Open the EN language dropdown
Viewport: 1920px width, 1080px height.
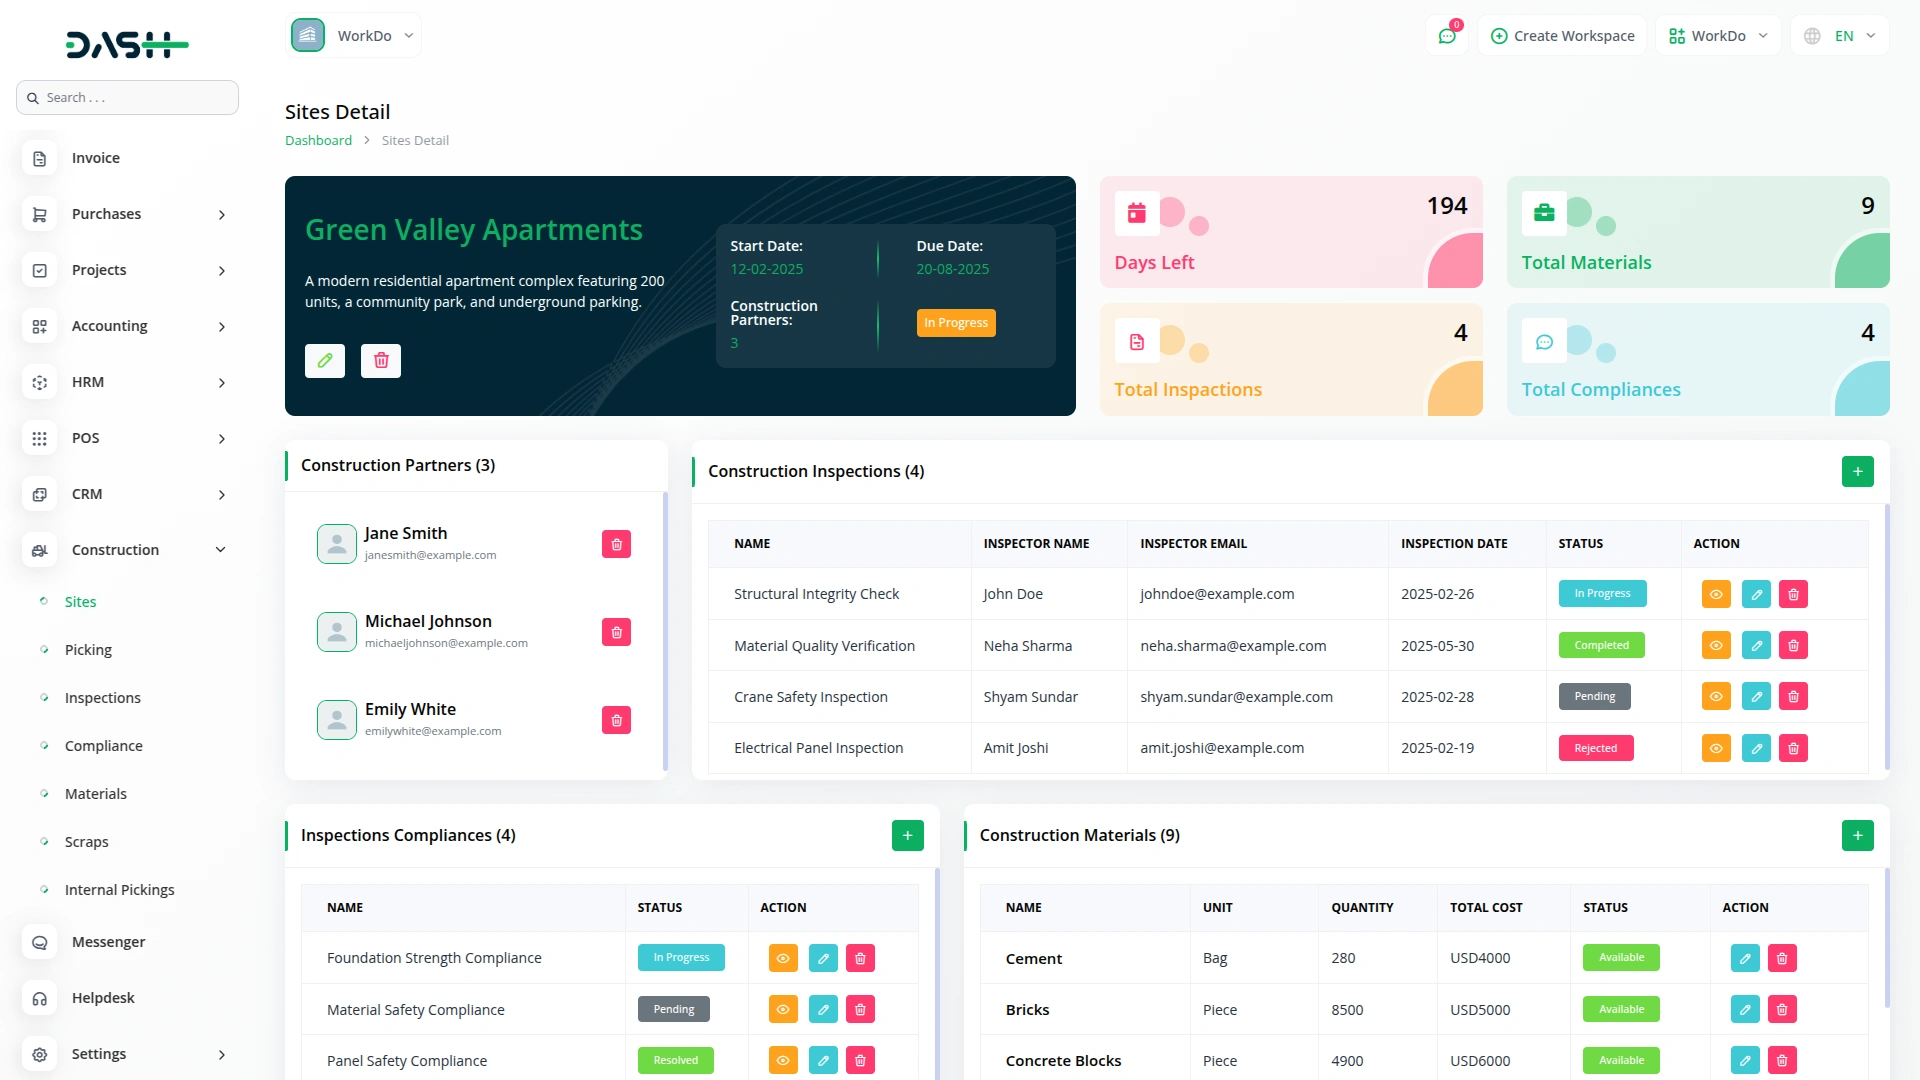click(1842, 36)
